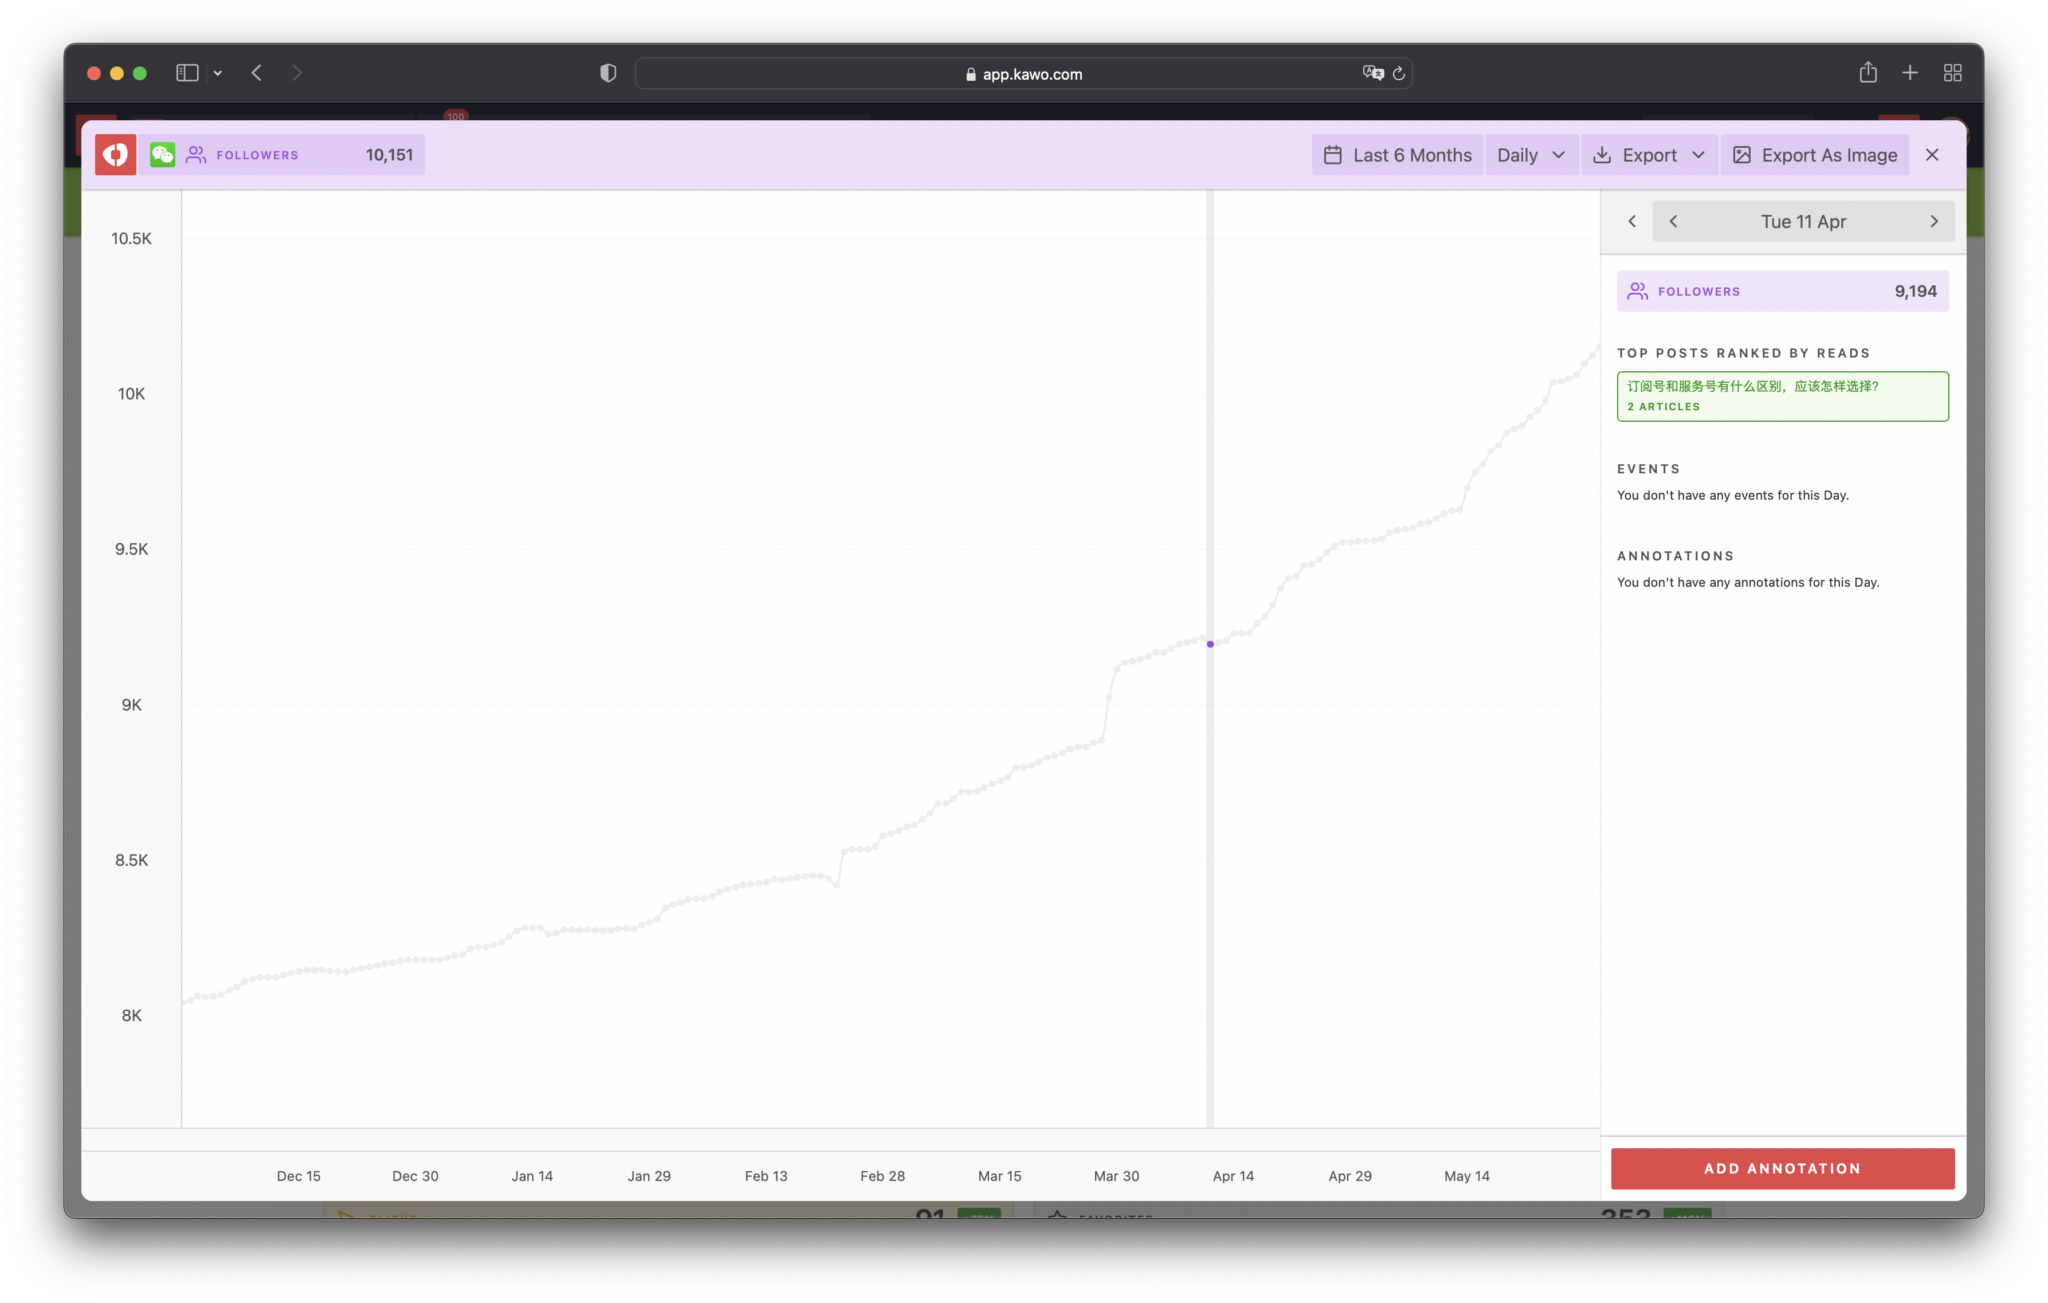
Task: Expand the Export options dropdown
Action: [1699, 154]
